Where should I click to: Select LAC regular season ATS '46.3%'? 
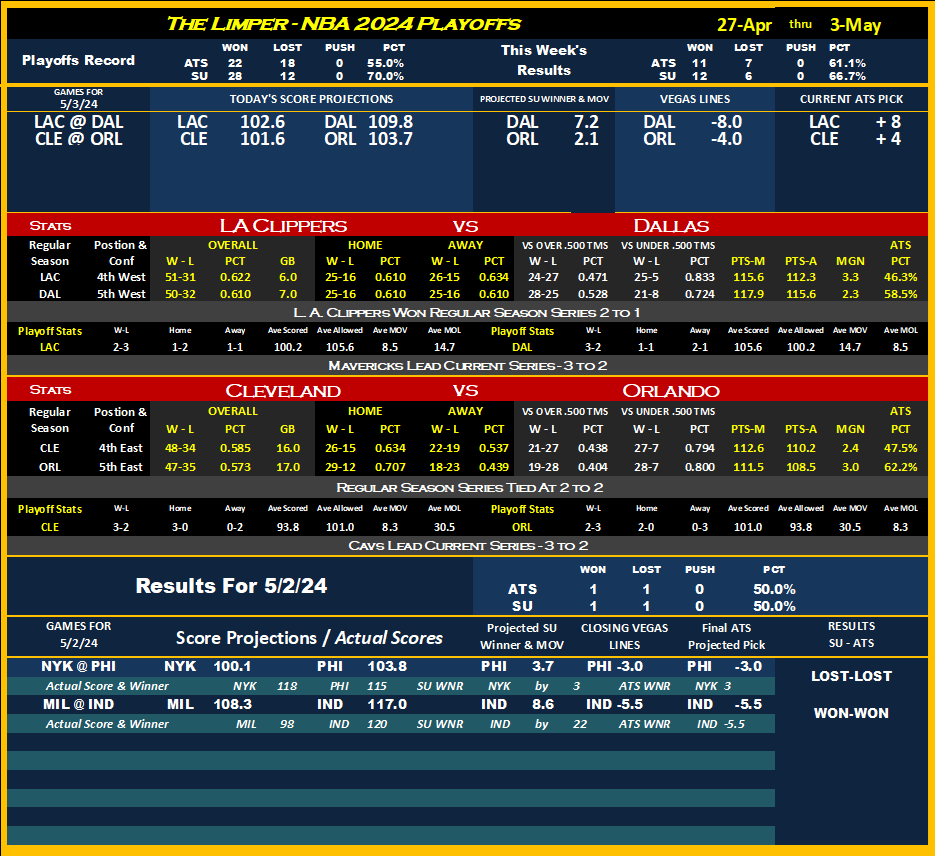(900, 278)
